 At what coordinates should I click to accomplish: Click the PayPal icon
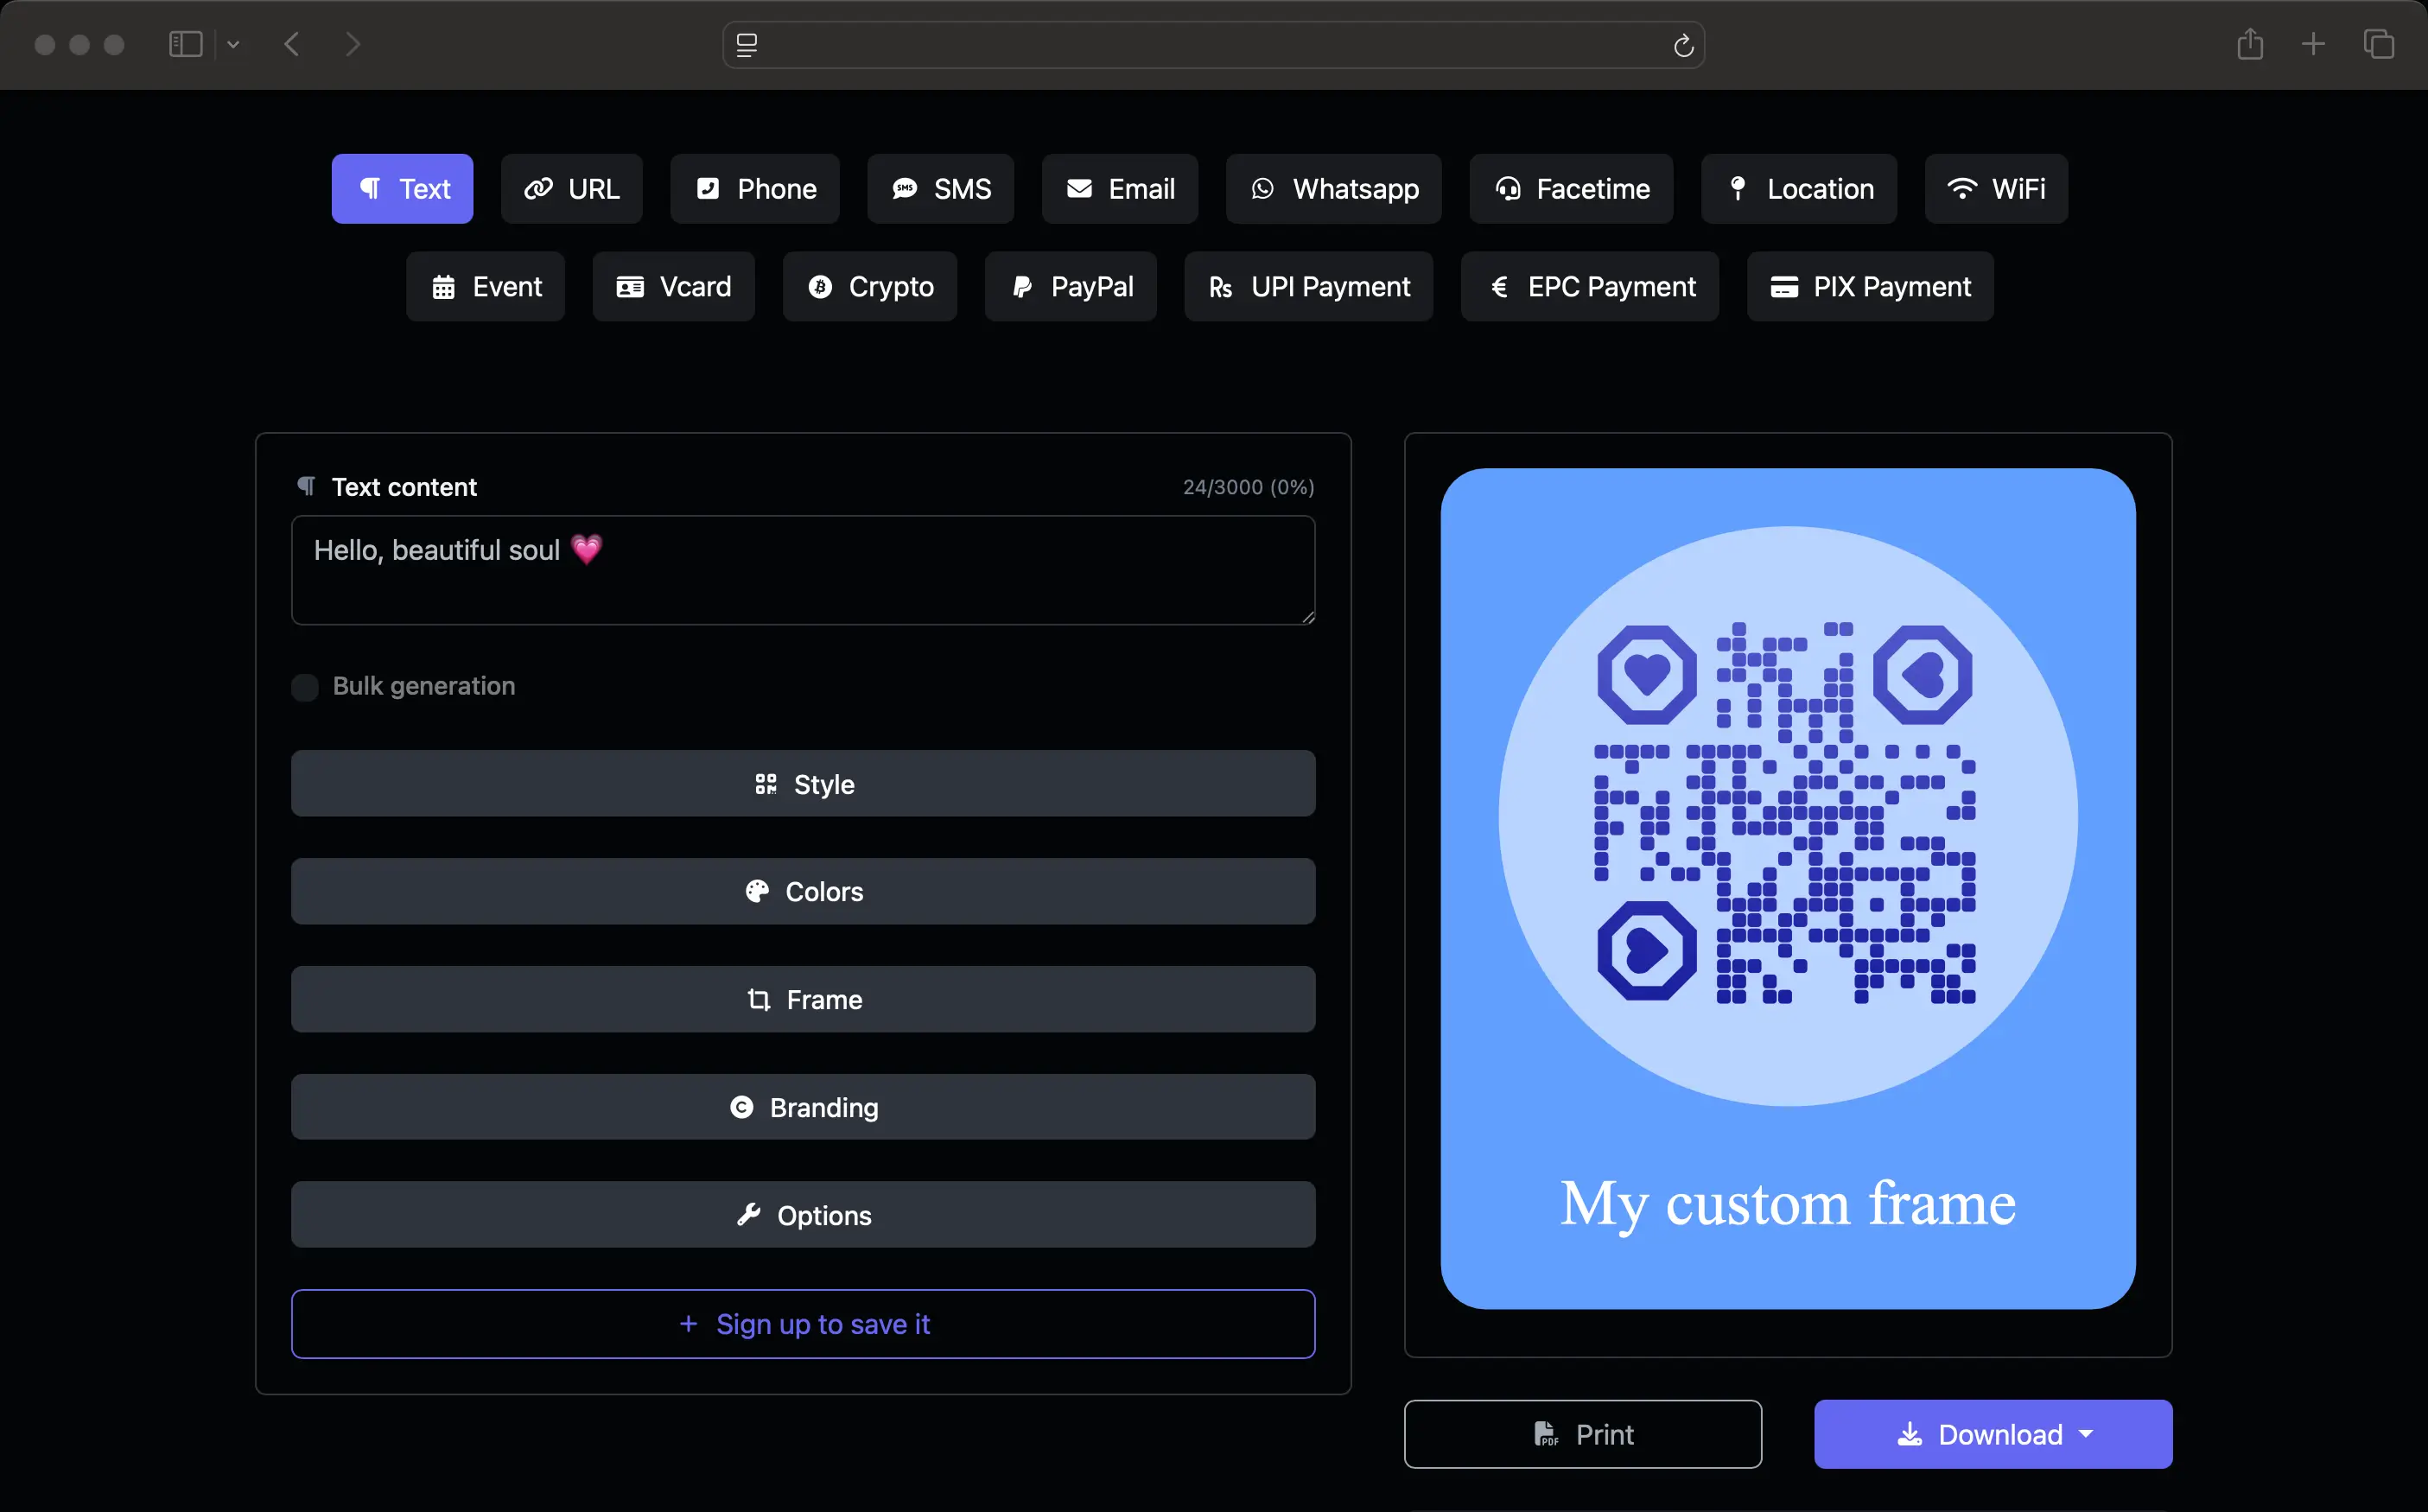click(1021, 286)
